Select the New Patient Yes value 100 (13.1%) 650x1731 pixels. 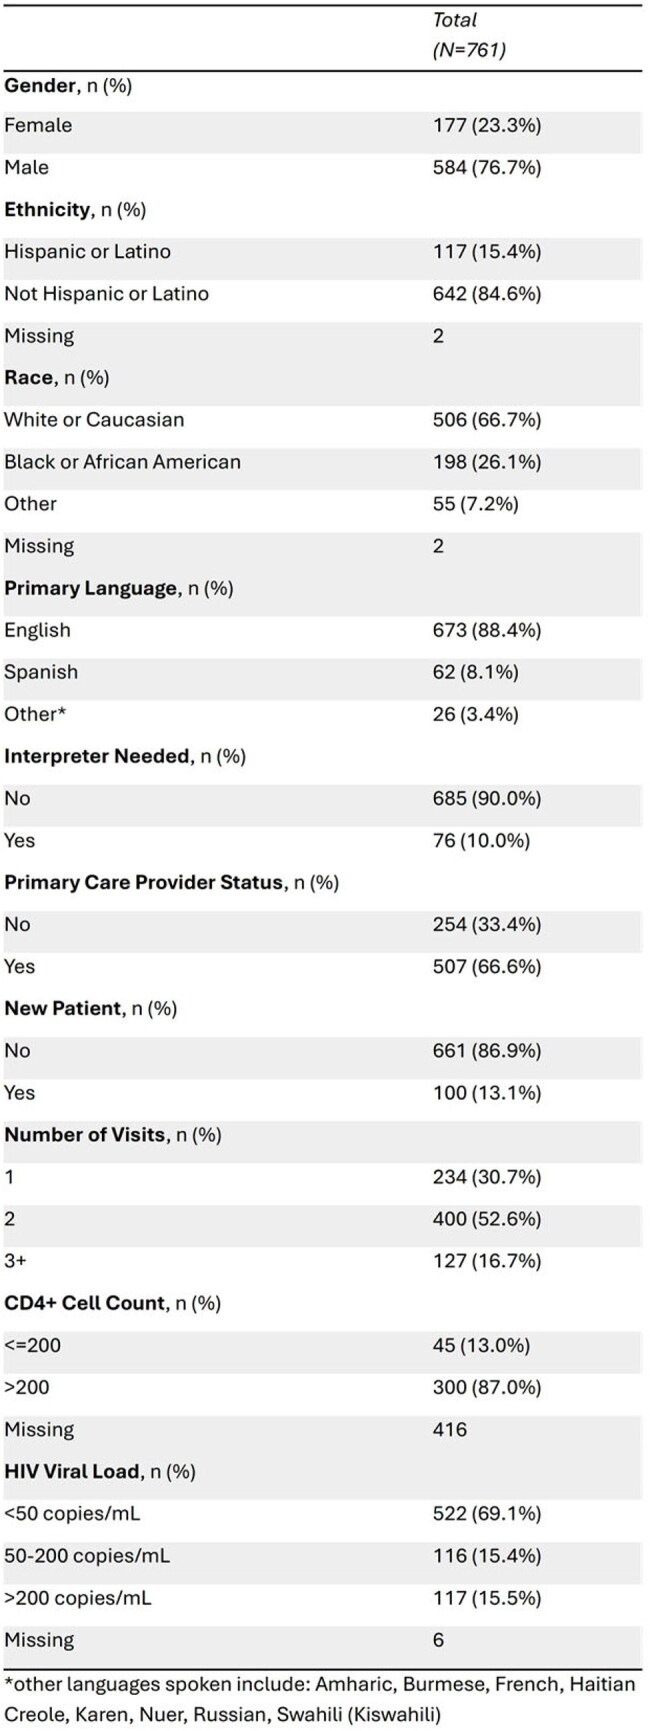point(487,1092)
